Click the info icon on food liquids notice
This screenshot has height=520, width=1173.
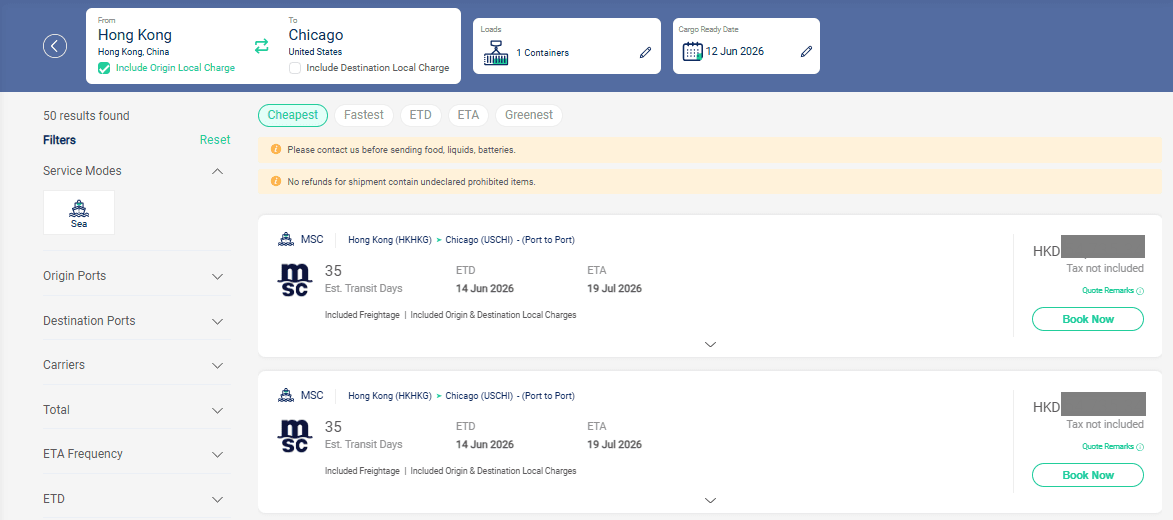click(275, 150)
